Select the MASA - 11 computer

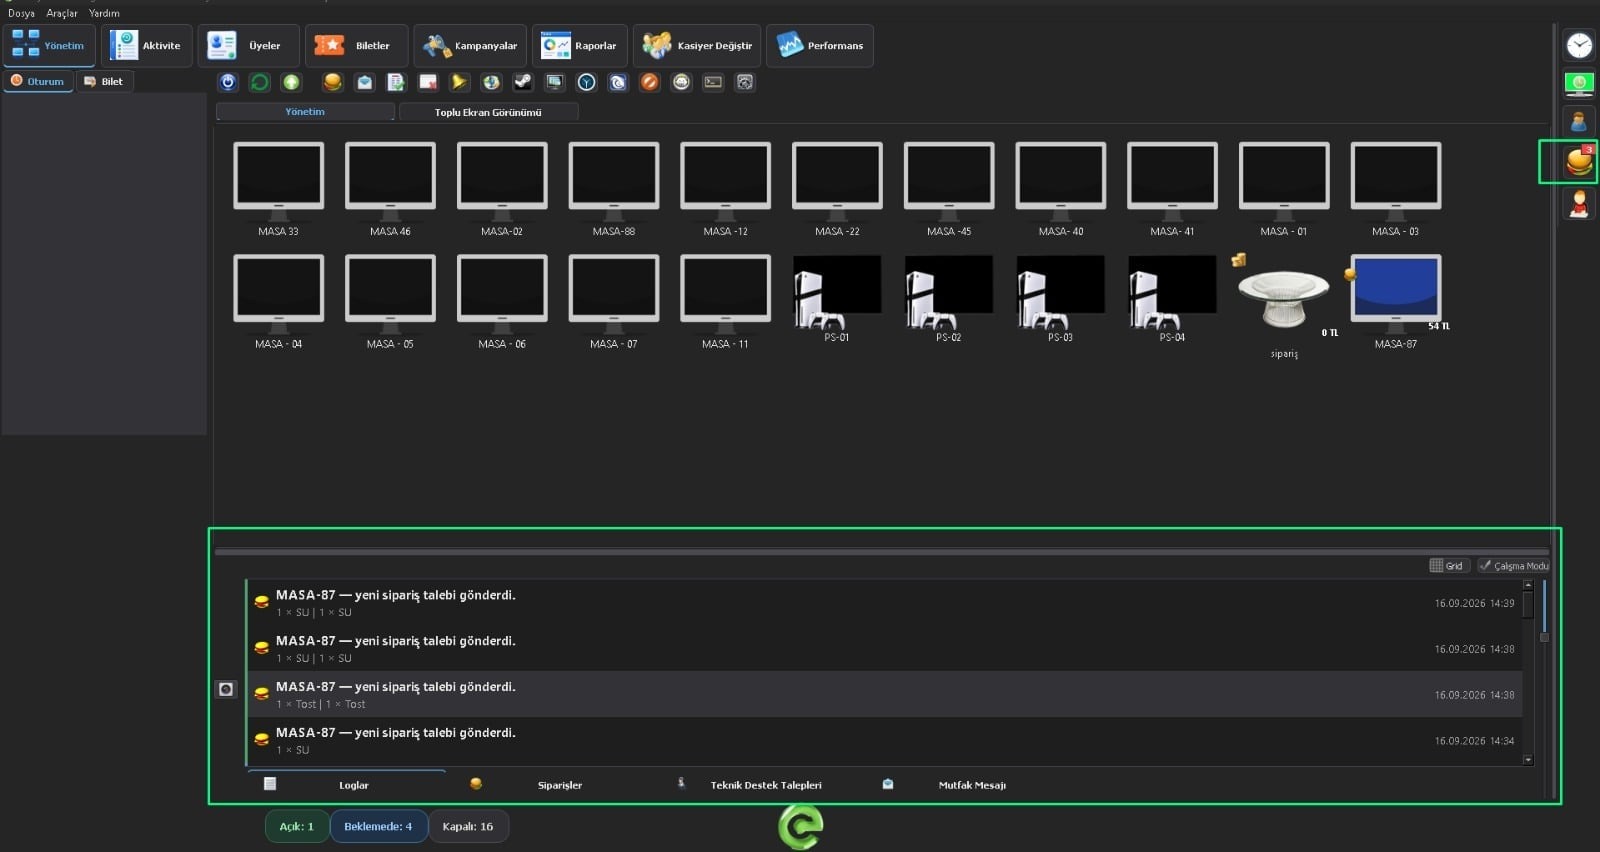(x=725, y=301)
